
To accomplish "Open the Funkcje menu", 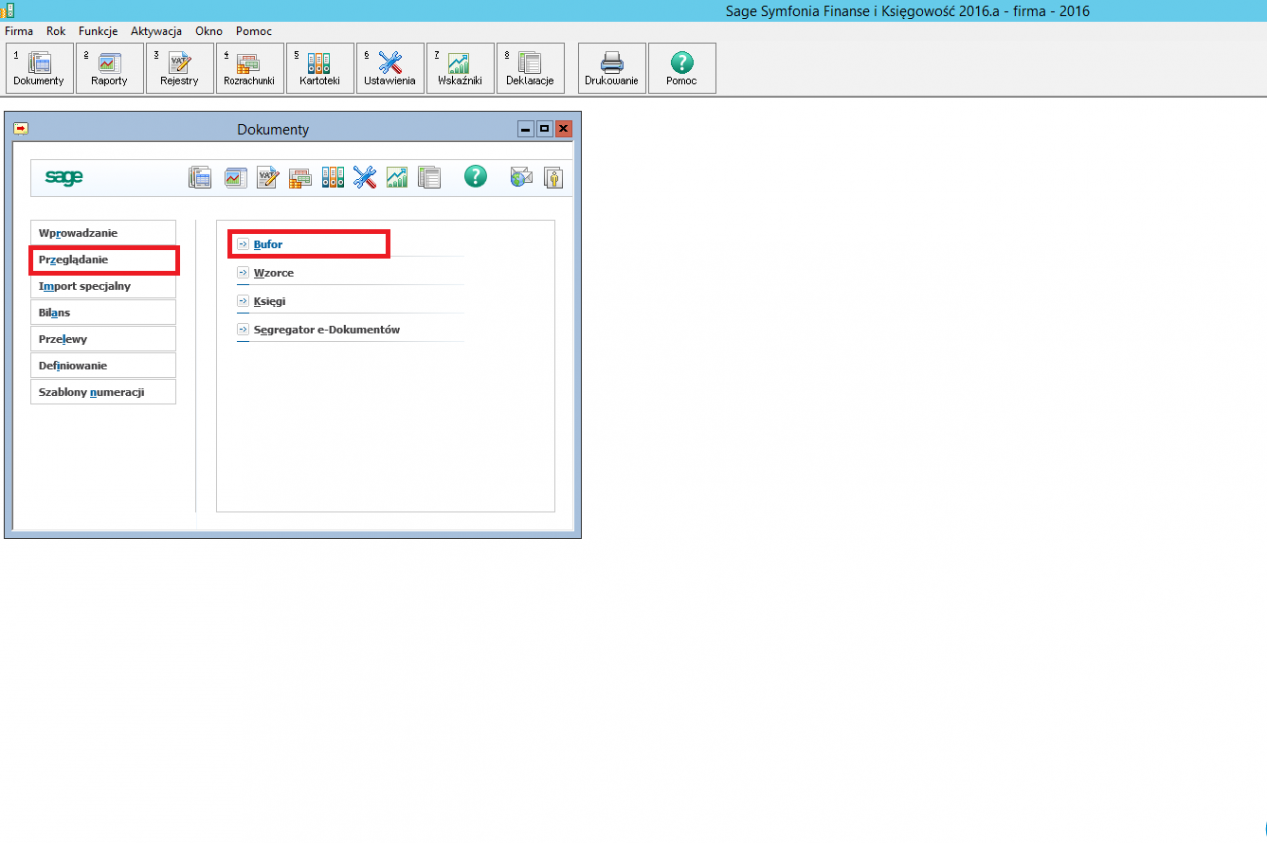I will click(x=98, y=31).
